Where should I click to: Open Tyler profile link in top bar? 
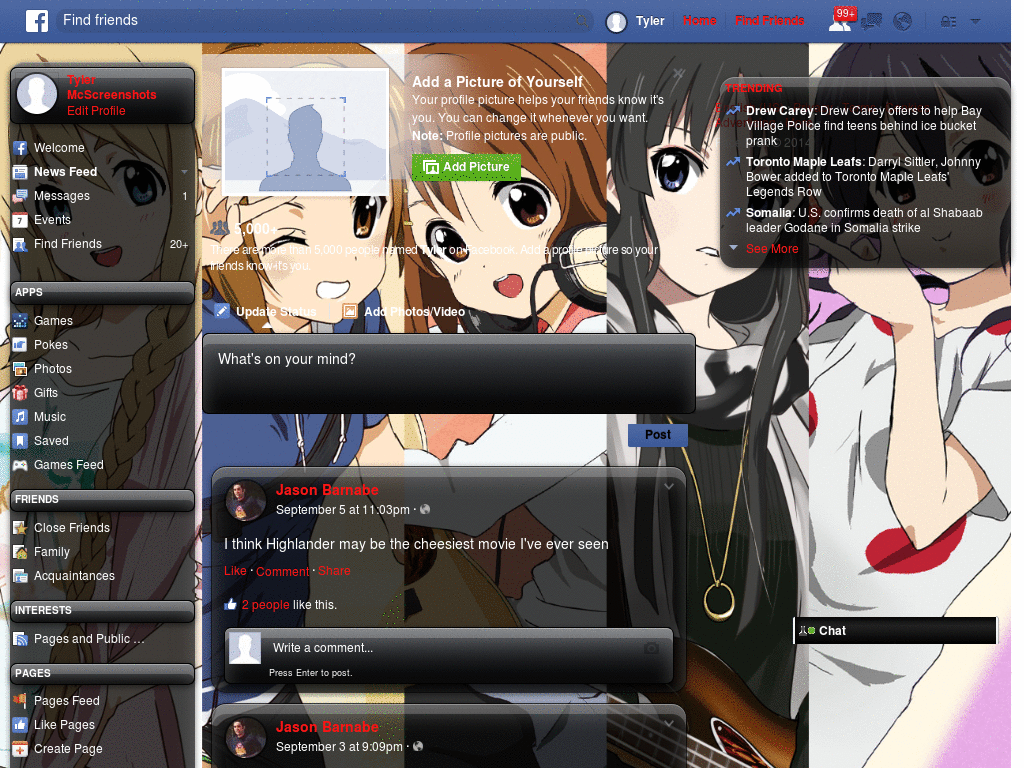(650, 21)
